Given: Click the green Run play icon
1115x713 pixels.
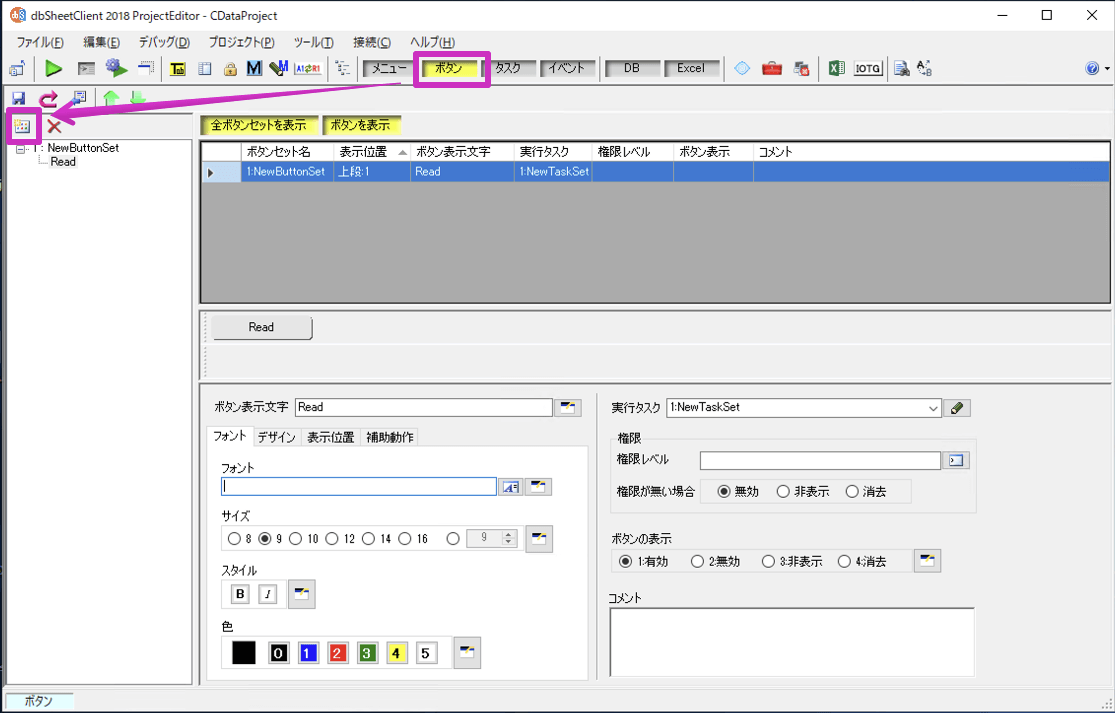Looking at the screenshot, I should tap(53, 69).
